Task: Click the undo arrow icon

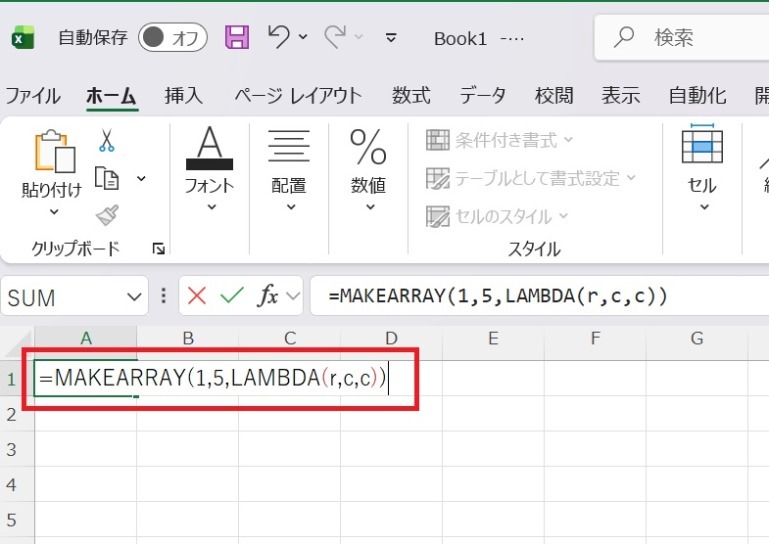Action: (x=279, y=37)
